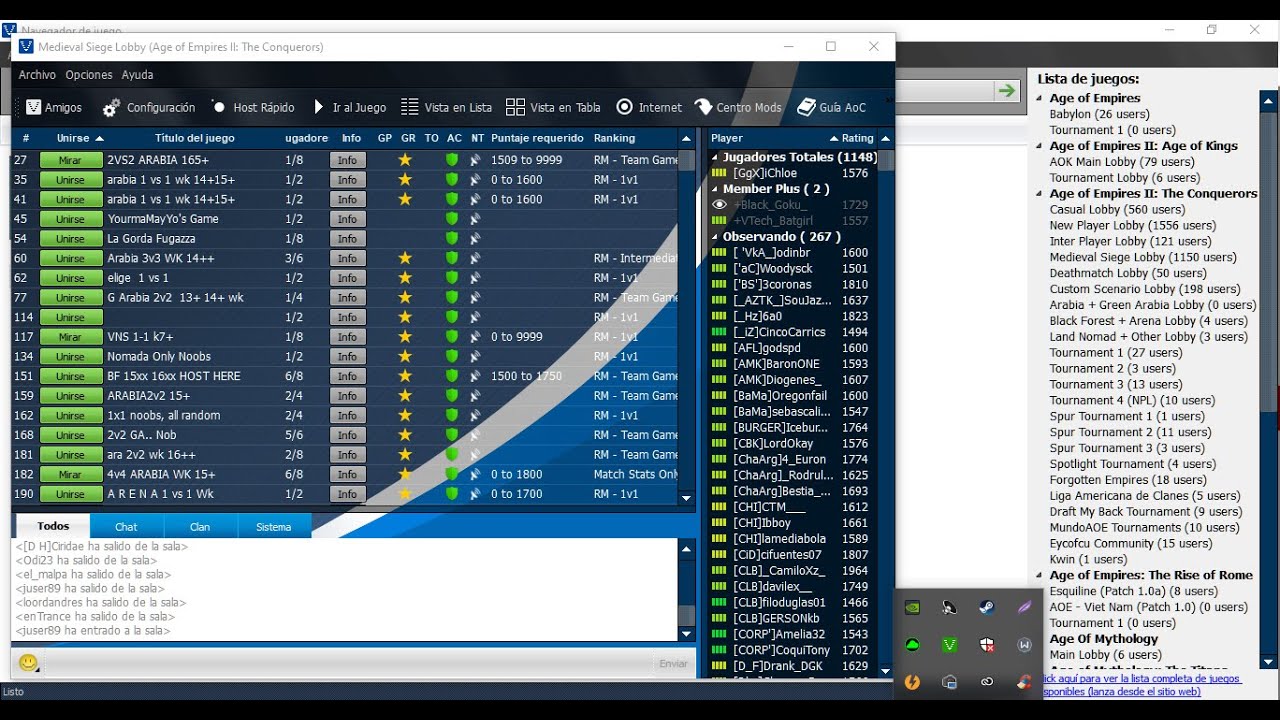Click Info for BF 15xx 16xx HOST HERE
The height and width of the screenshot is (720, 1280).
[x=347, y=376]
